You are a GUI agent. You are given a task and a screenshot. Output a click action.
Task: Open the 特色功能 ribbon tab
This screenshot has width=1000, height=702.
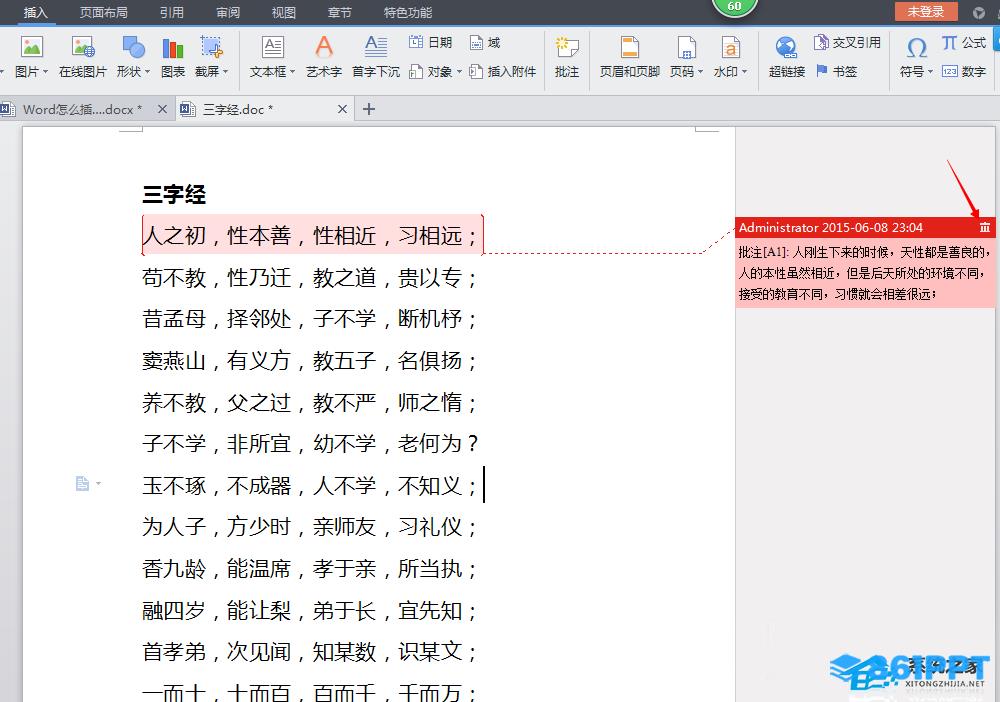click(408, 12)
